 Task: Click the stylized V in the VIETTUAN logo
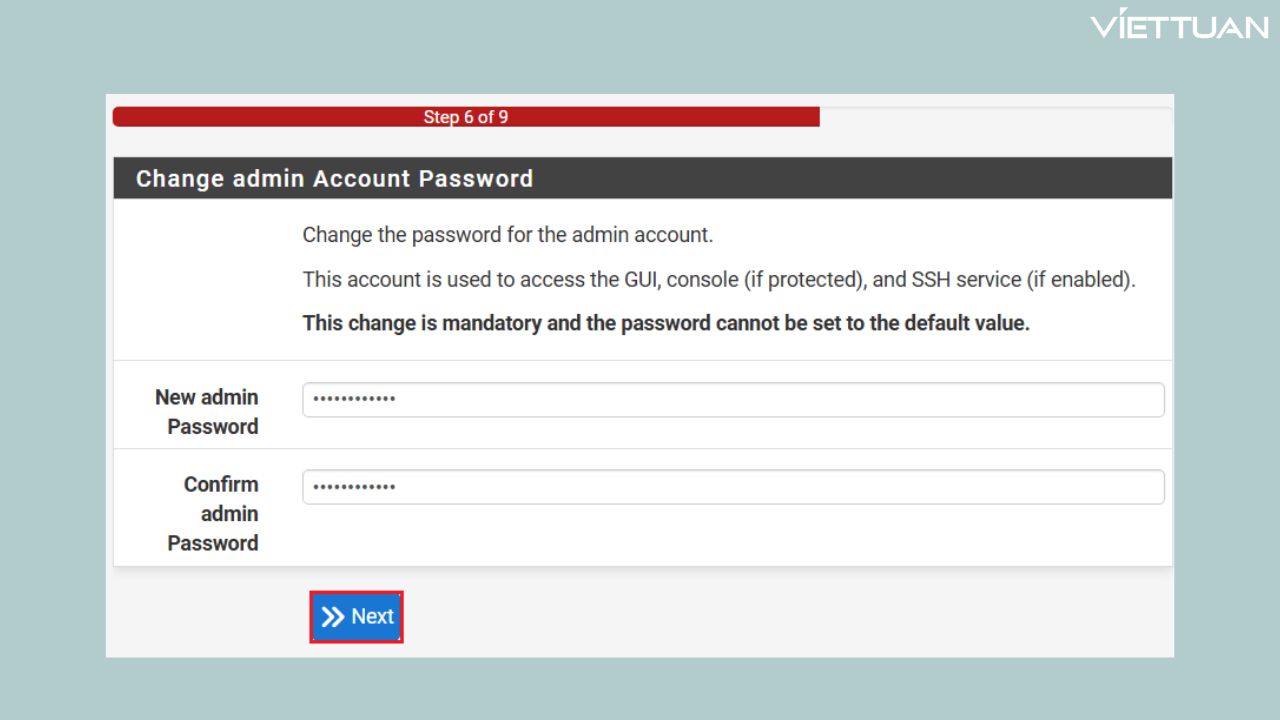coord(1108,26)
